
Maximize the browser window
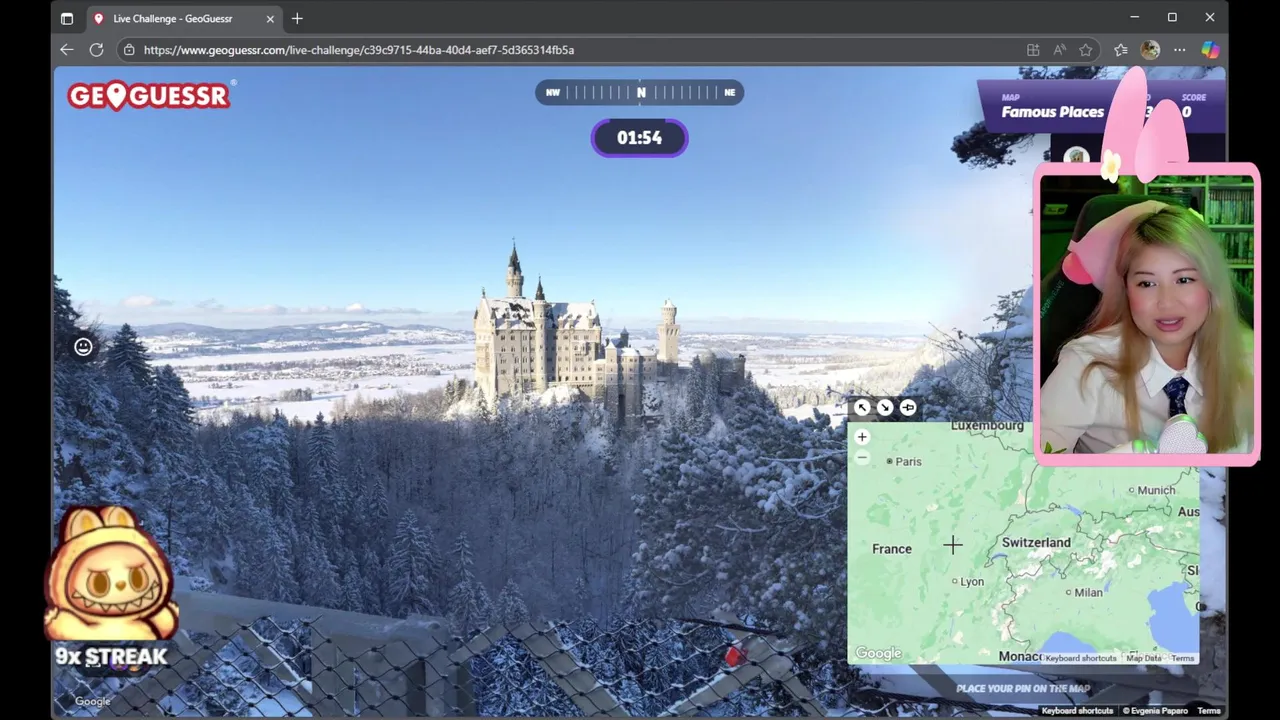pos(1172,17)
